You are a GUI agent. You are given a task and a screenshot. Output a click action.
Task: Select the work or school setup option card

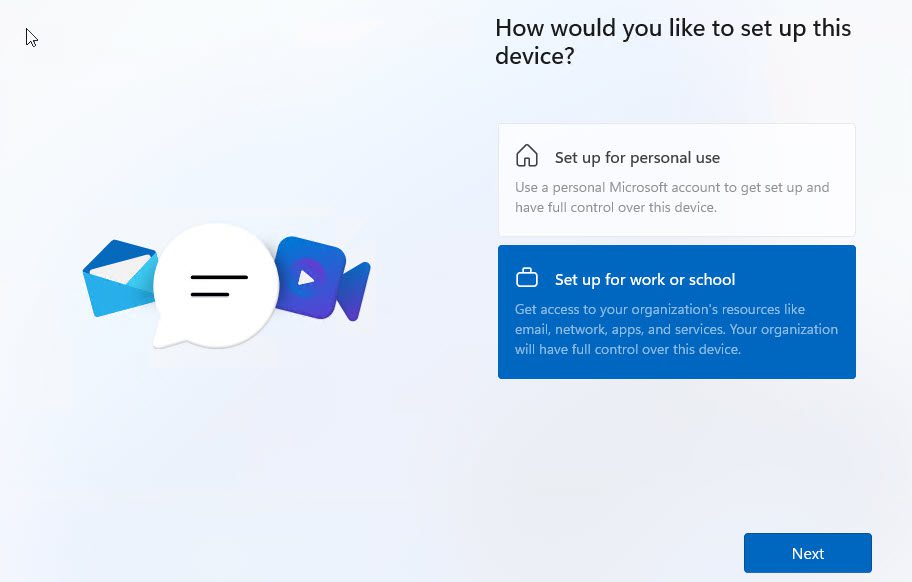tap(676, 312)
